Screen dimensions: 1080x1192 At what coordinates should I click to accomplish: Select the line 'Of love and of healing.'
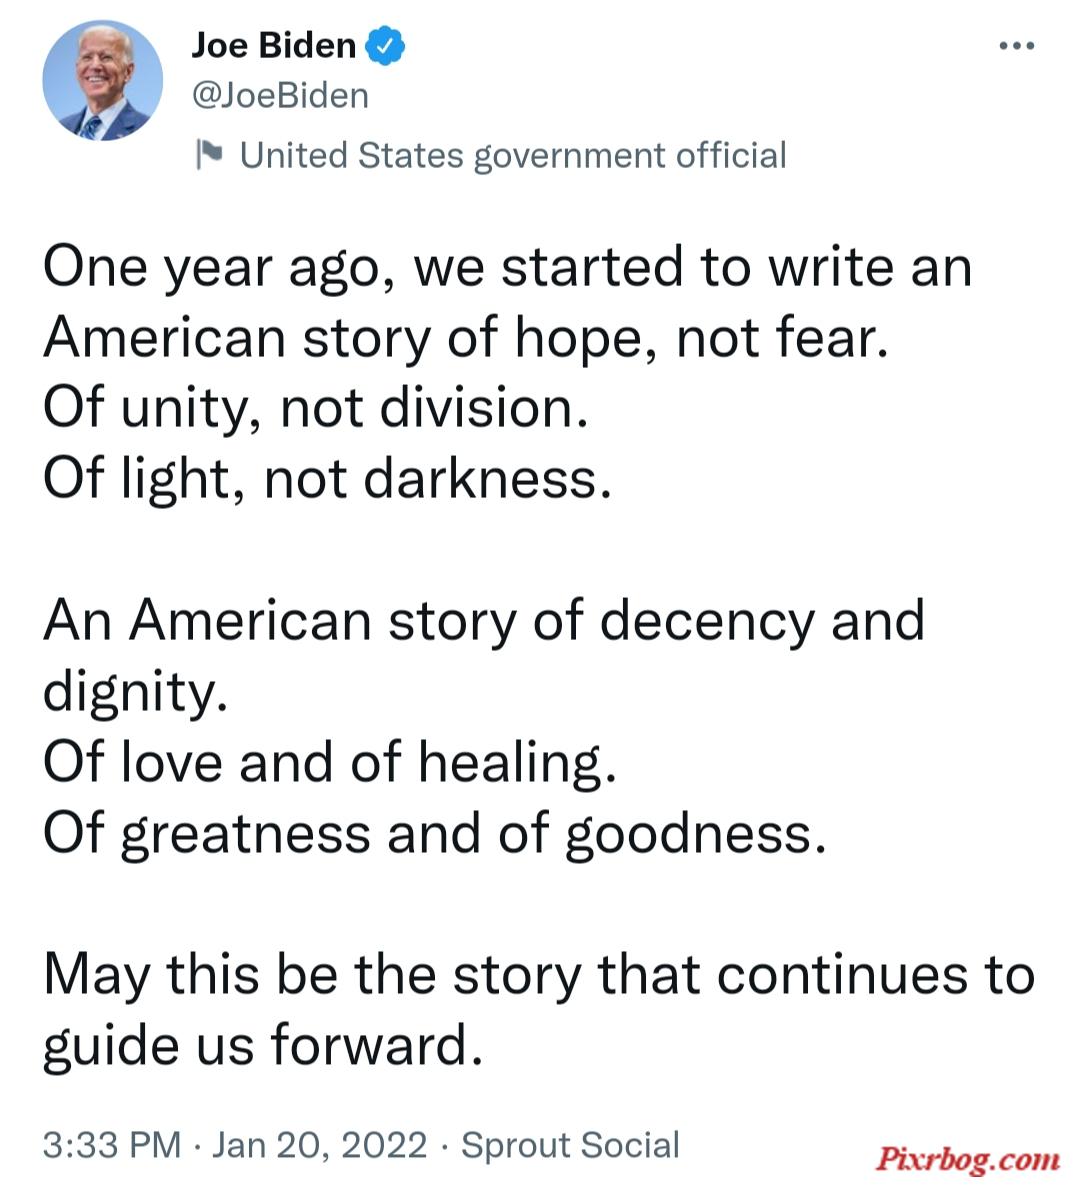330,763
